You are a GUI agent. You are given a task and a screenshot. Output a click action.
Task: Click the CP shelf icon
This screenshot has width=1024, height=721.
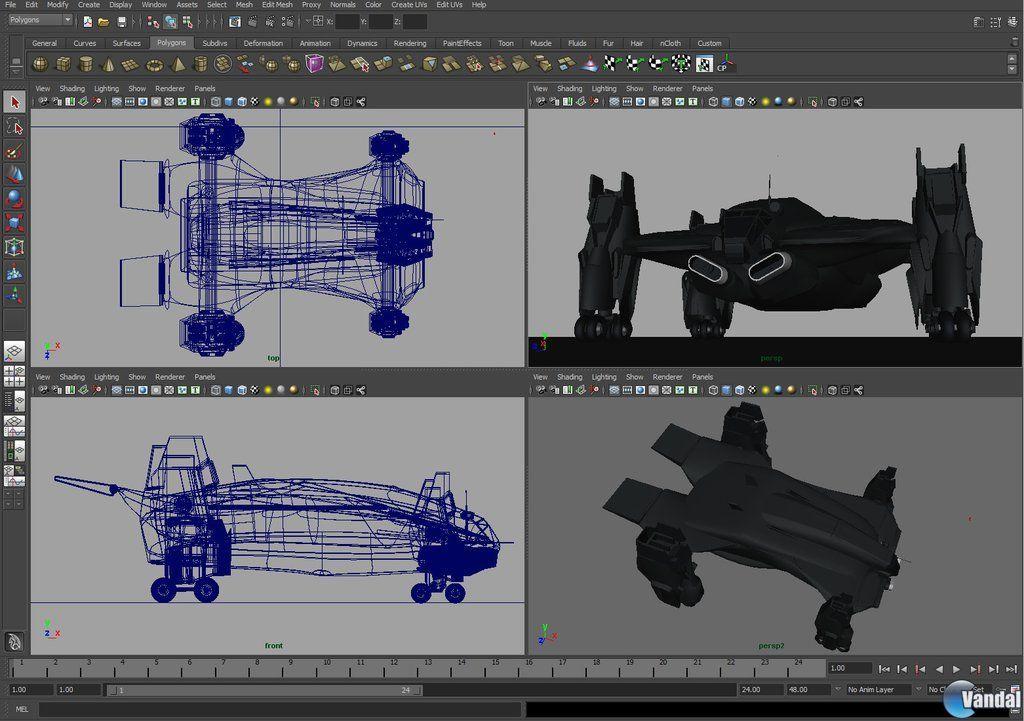tap(726, 64)
